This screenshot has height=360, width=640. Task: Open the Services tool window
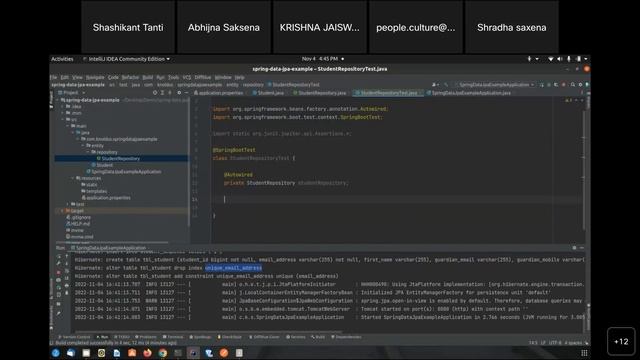pos(296,337)
